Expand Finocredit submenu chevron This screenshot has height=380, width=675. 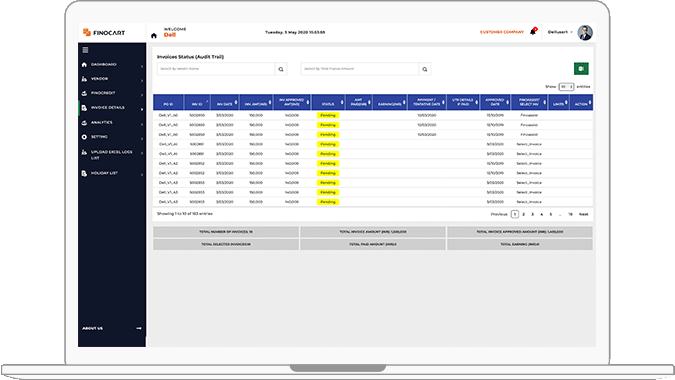click(x=142, y=95)
